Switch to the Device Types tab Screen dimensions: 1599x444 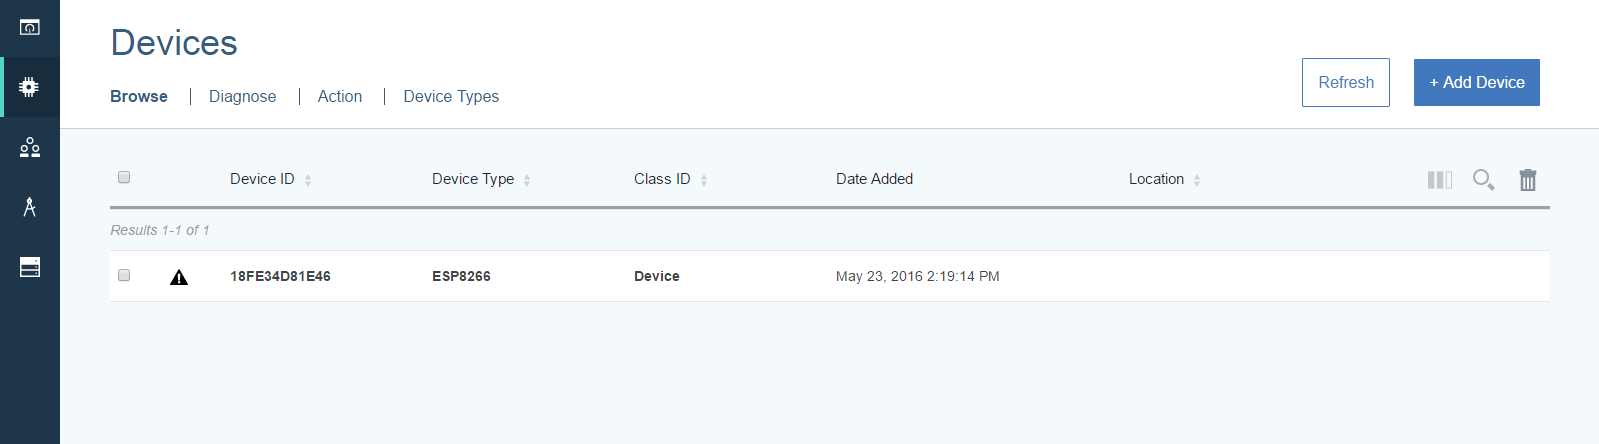tap(451, 96)
